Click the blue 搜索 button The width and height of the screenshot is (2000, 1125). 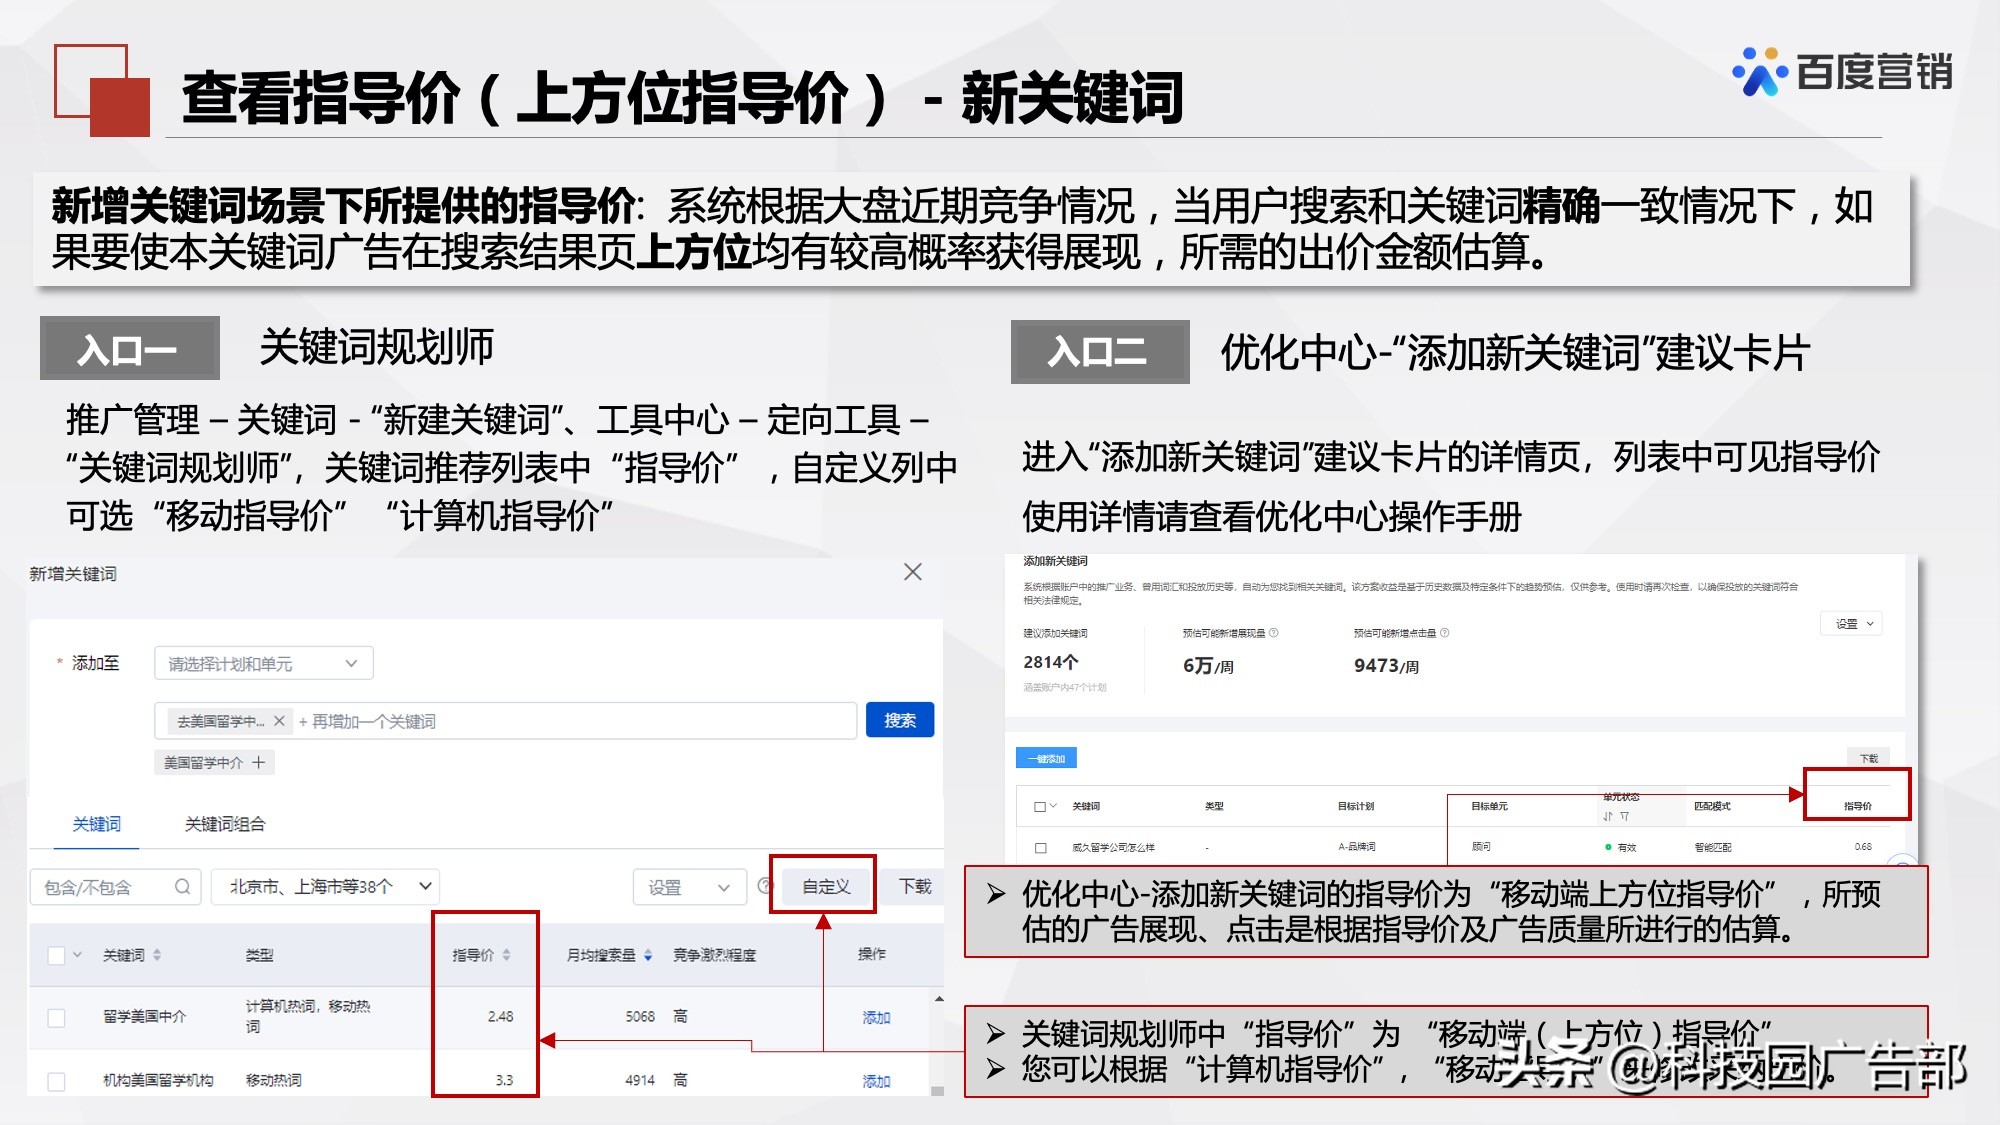900,720
